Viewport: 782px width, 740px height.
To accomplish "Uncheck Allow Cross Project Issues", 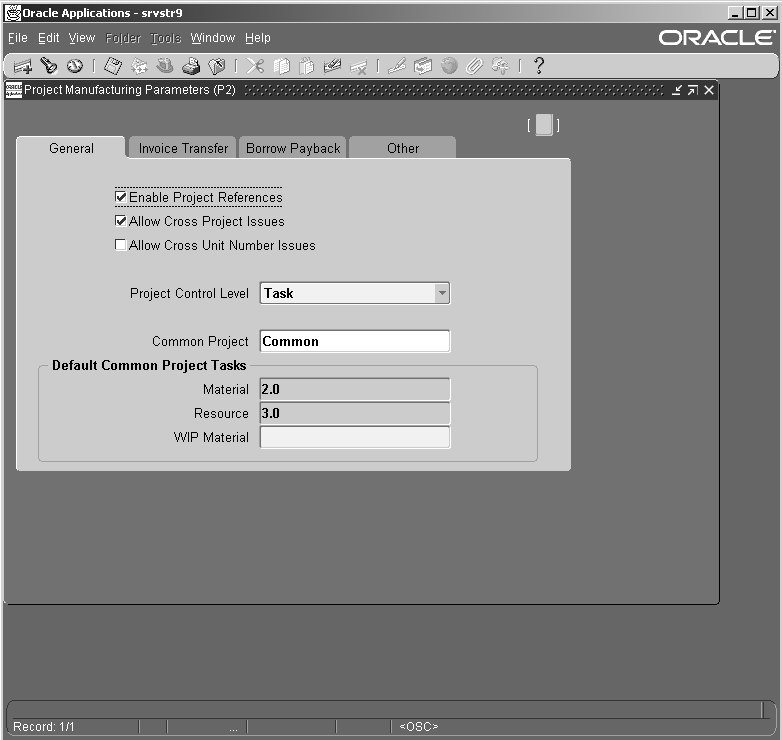I will (x=120, y=221).
